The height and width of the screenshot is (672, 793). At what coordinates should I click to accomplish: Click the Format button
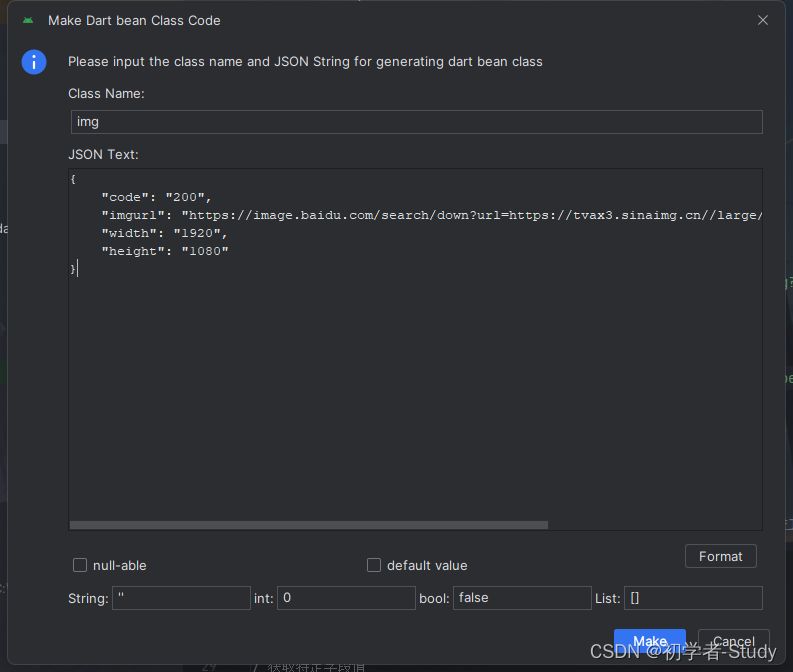(720, 556)
